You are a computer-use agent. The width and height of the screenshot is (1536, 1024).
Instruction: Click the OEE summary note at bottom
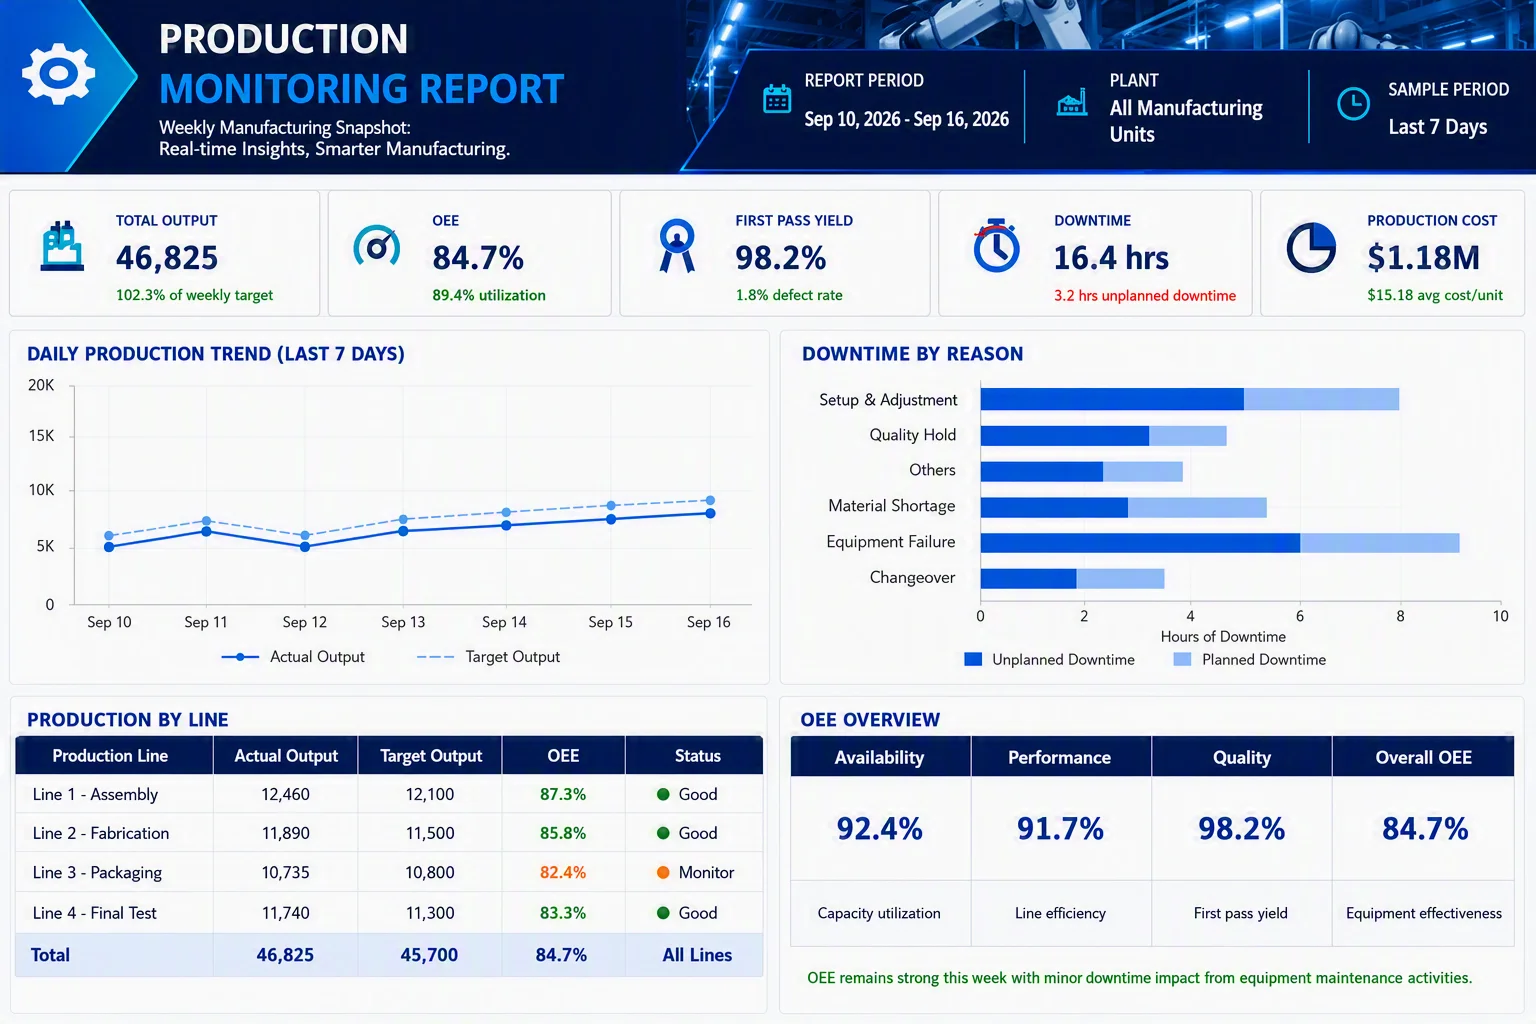coord(1140,978)
